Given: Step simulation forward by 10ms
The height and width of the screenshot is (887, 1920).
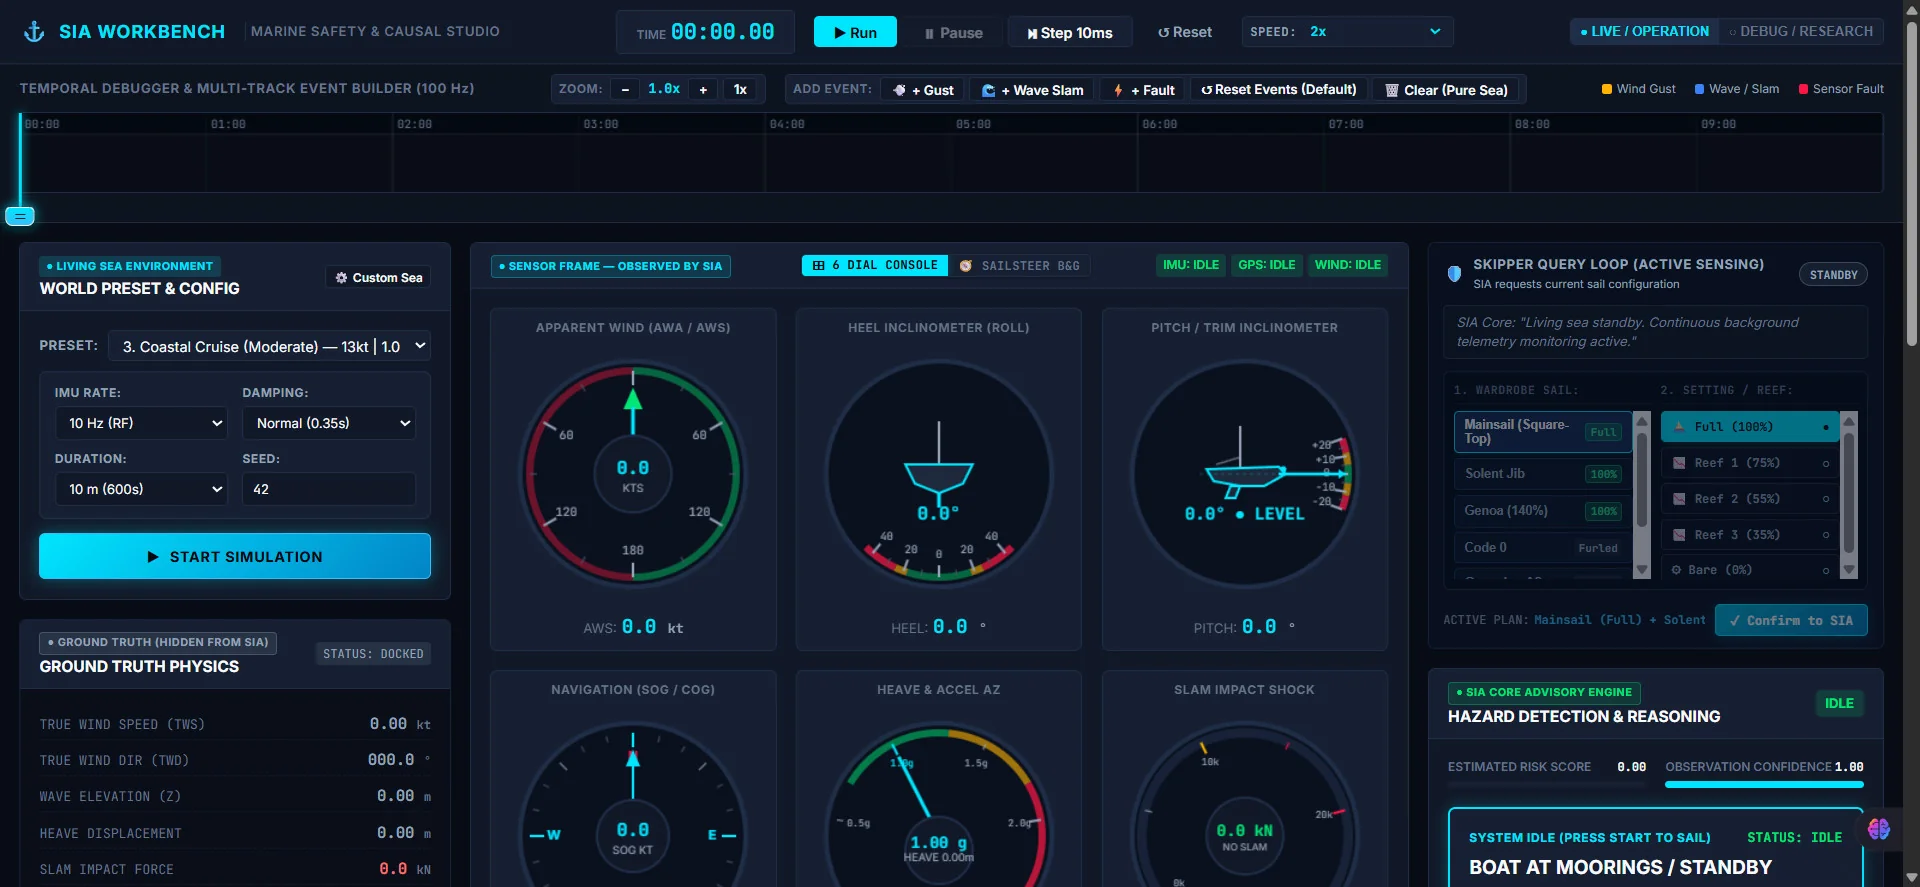Looking at the screenshot, I should tap(1070, 33).
